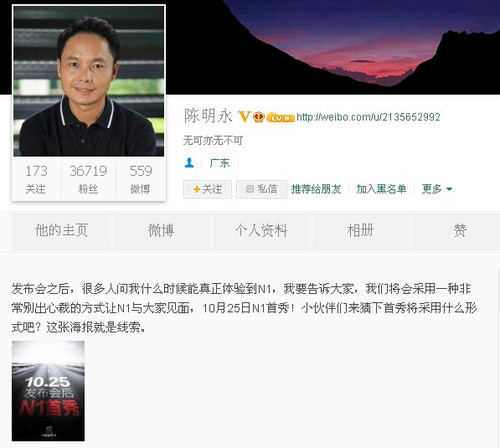Click the 广东 location link

[220, 163]
